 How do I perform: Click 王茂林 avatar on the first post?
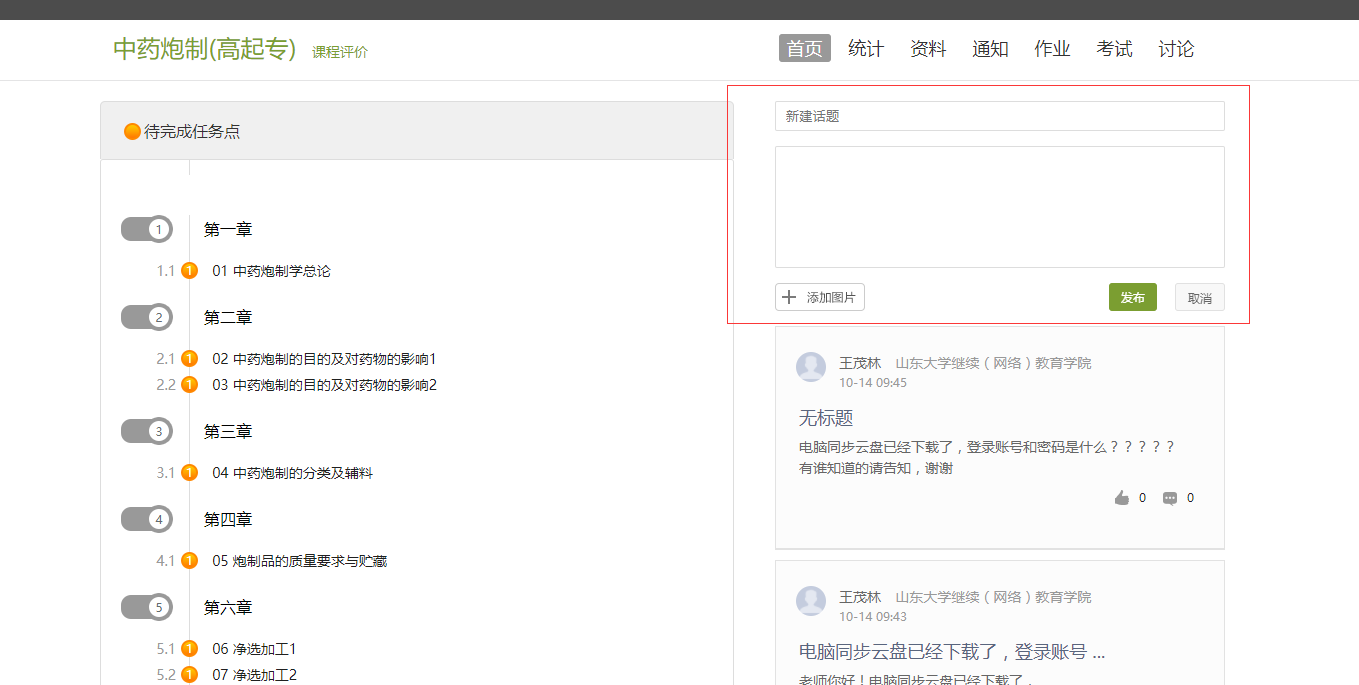[811, 367]
